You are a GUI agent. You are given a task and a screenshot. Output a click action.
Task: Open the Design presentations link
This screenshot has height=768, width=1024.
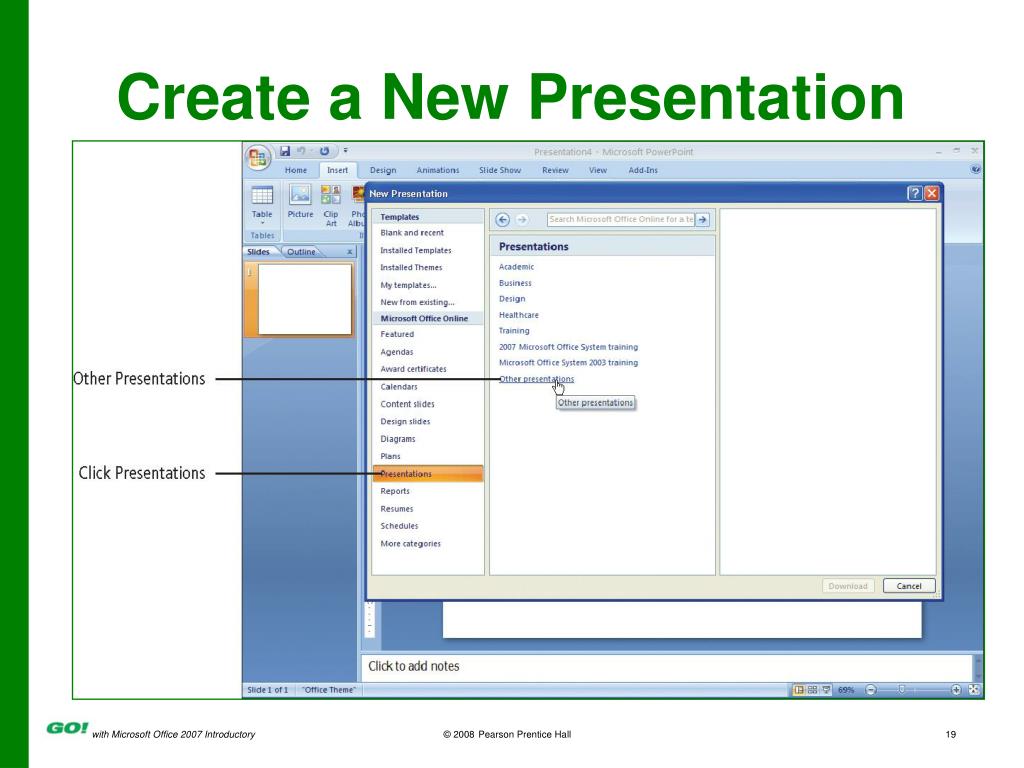tap(511, 298)
